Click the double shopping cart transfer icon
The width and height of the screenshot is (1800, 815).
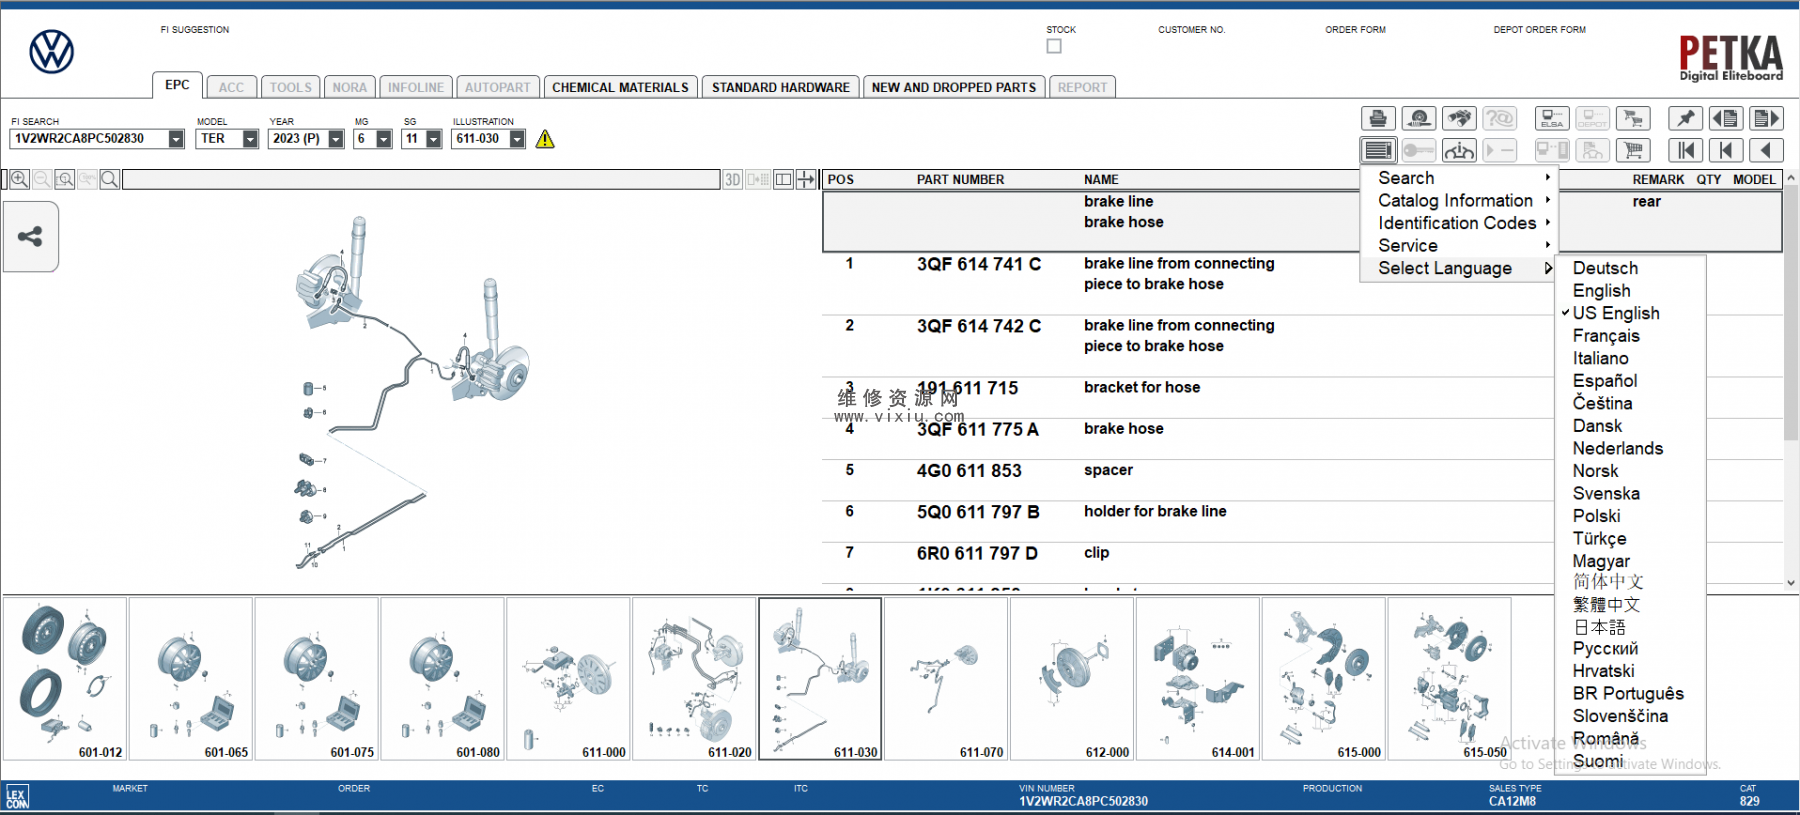click(x=1633, y=119)
